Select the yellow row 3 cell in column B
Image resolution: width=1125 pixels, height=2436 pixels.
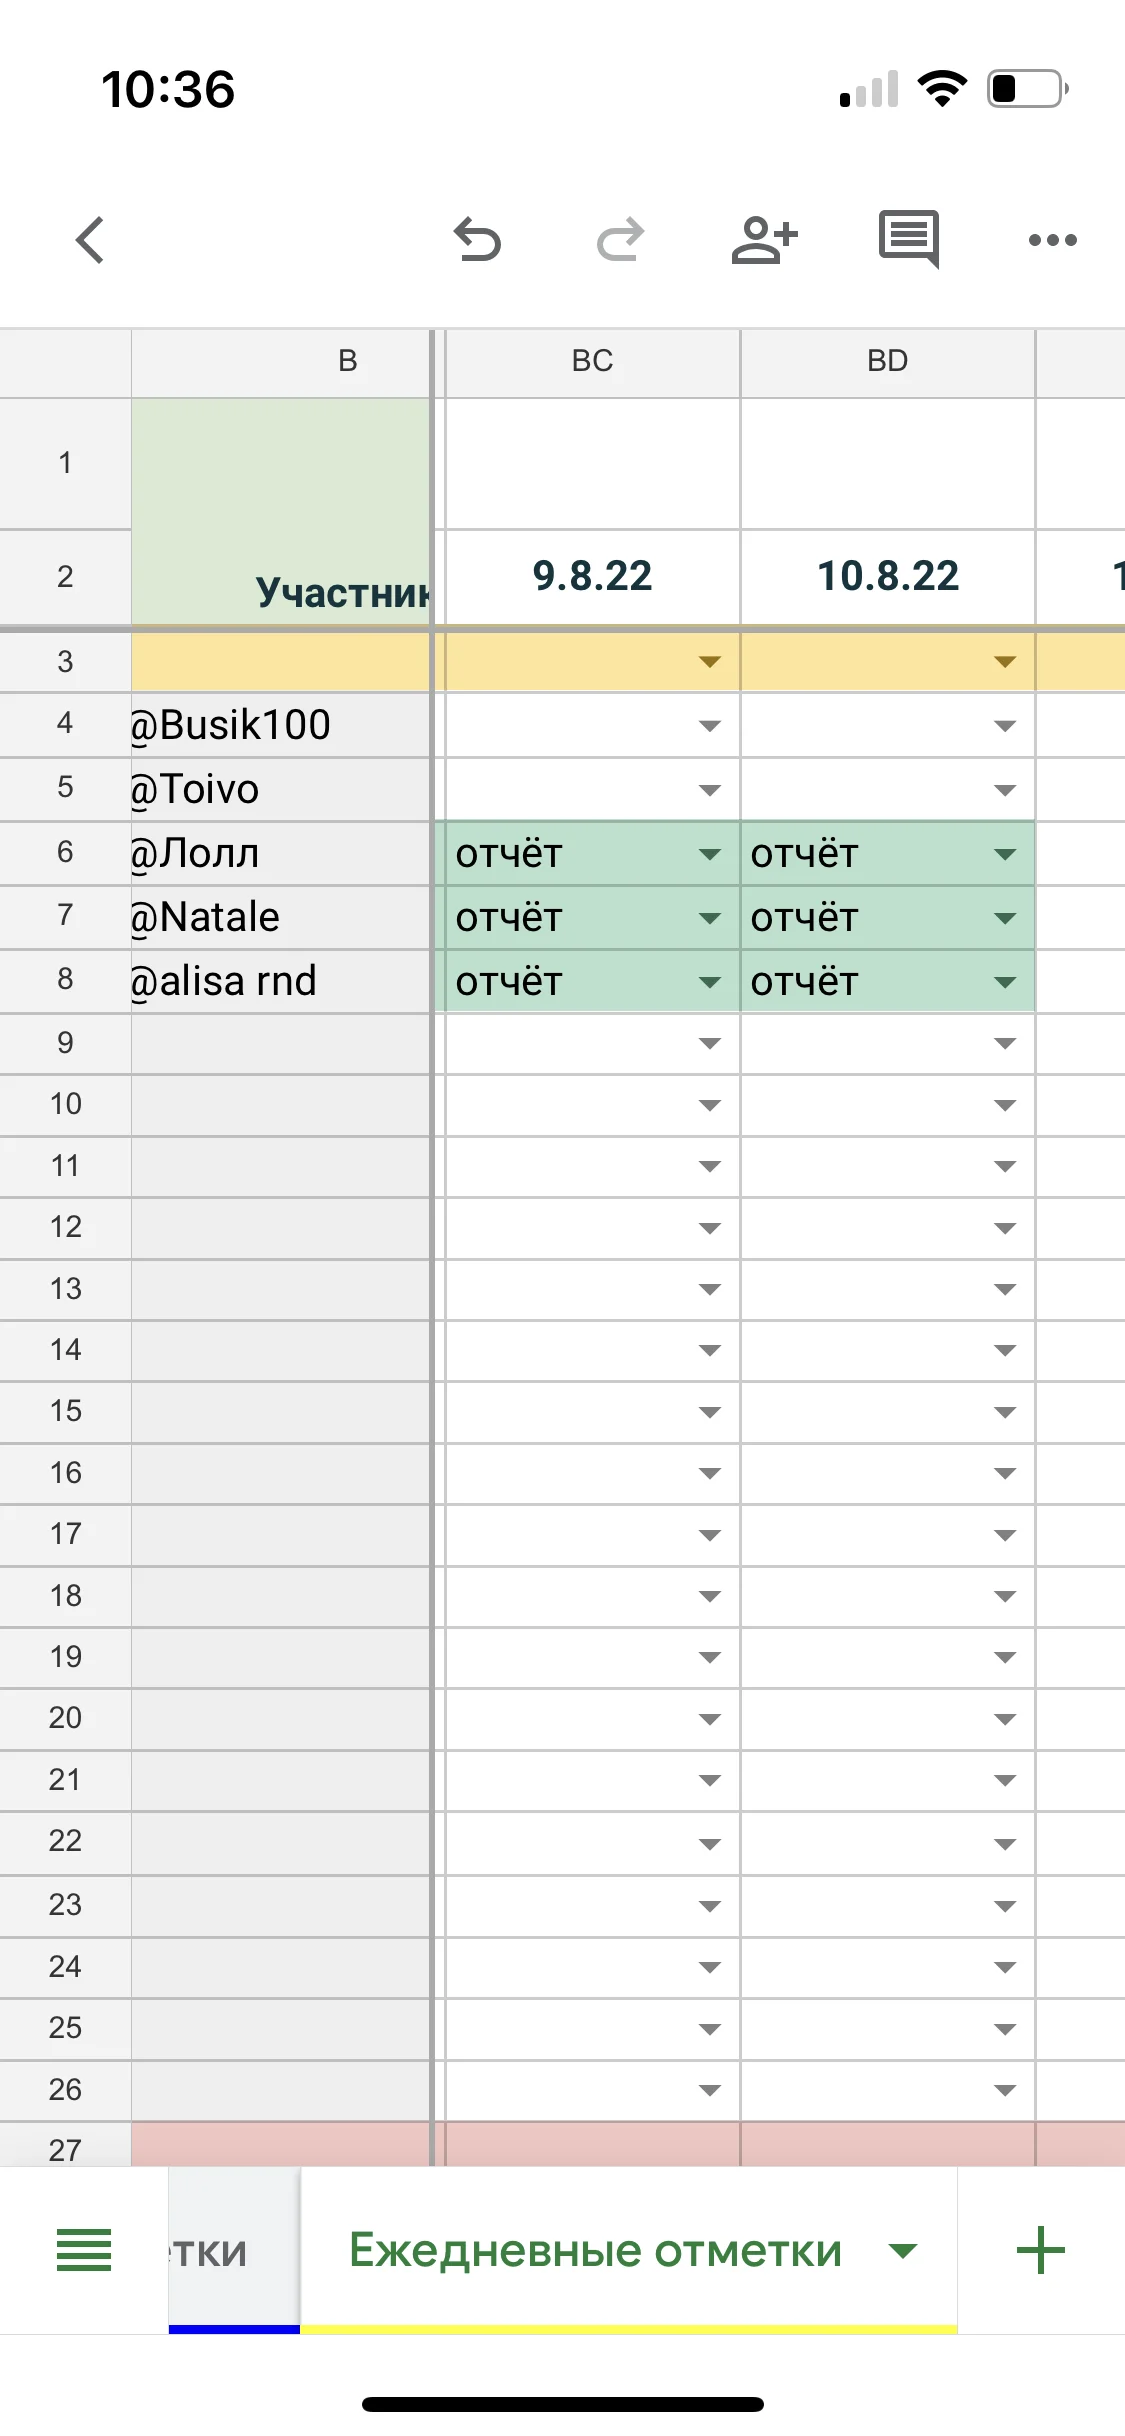(280, 662)
